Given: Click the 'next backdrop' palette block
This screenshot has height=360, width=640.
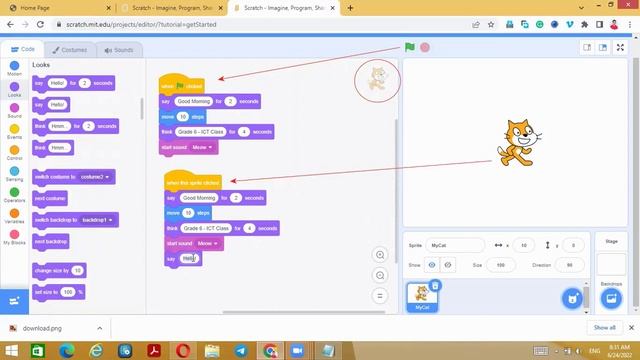Looking at the screenshot, I should click(51, 242).
